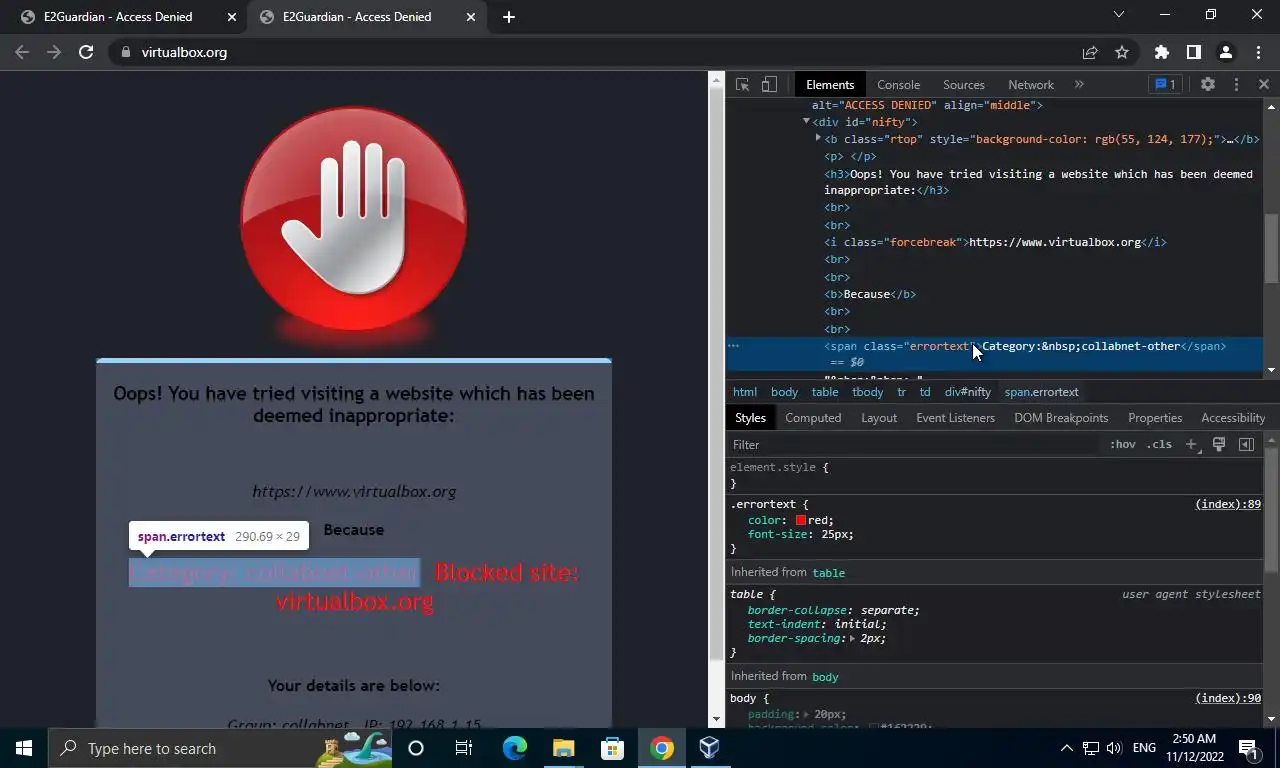Screen dimensions: 1280x768
Task: Share this page icon in address bar
Action: (1090, 52)
